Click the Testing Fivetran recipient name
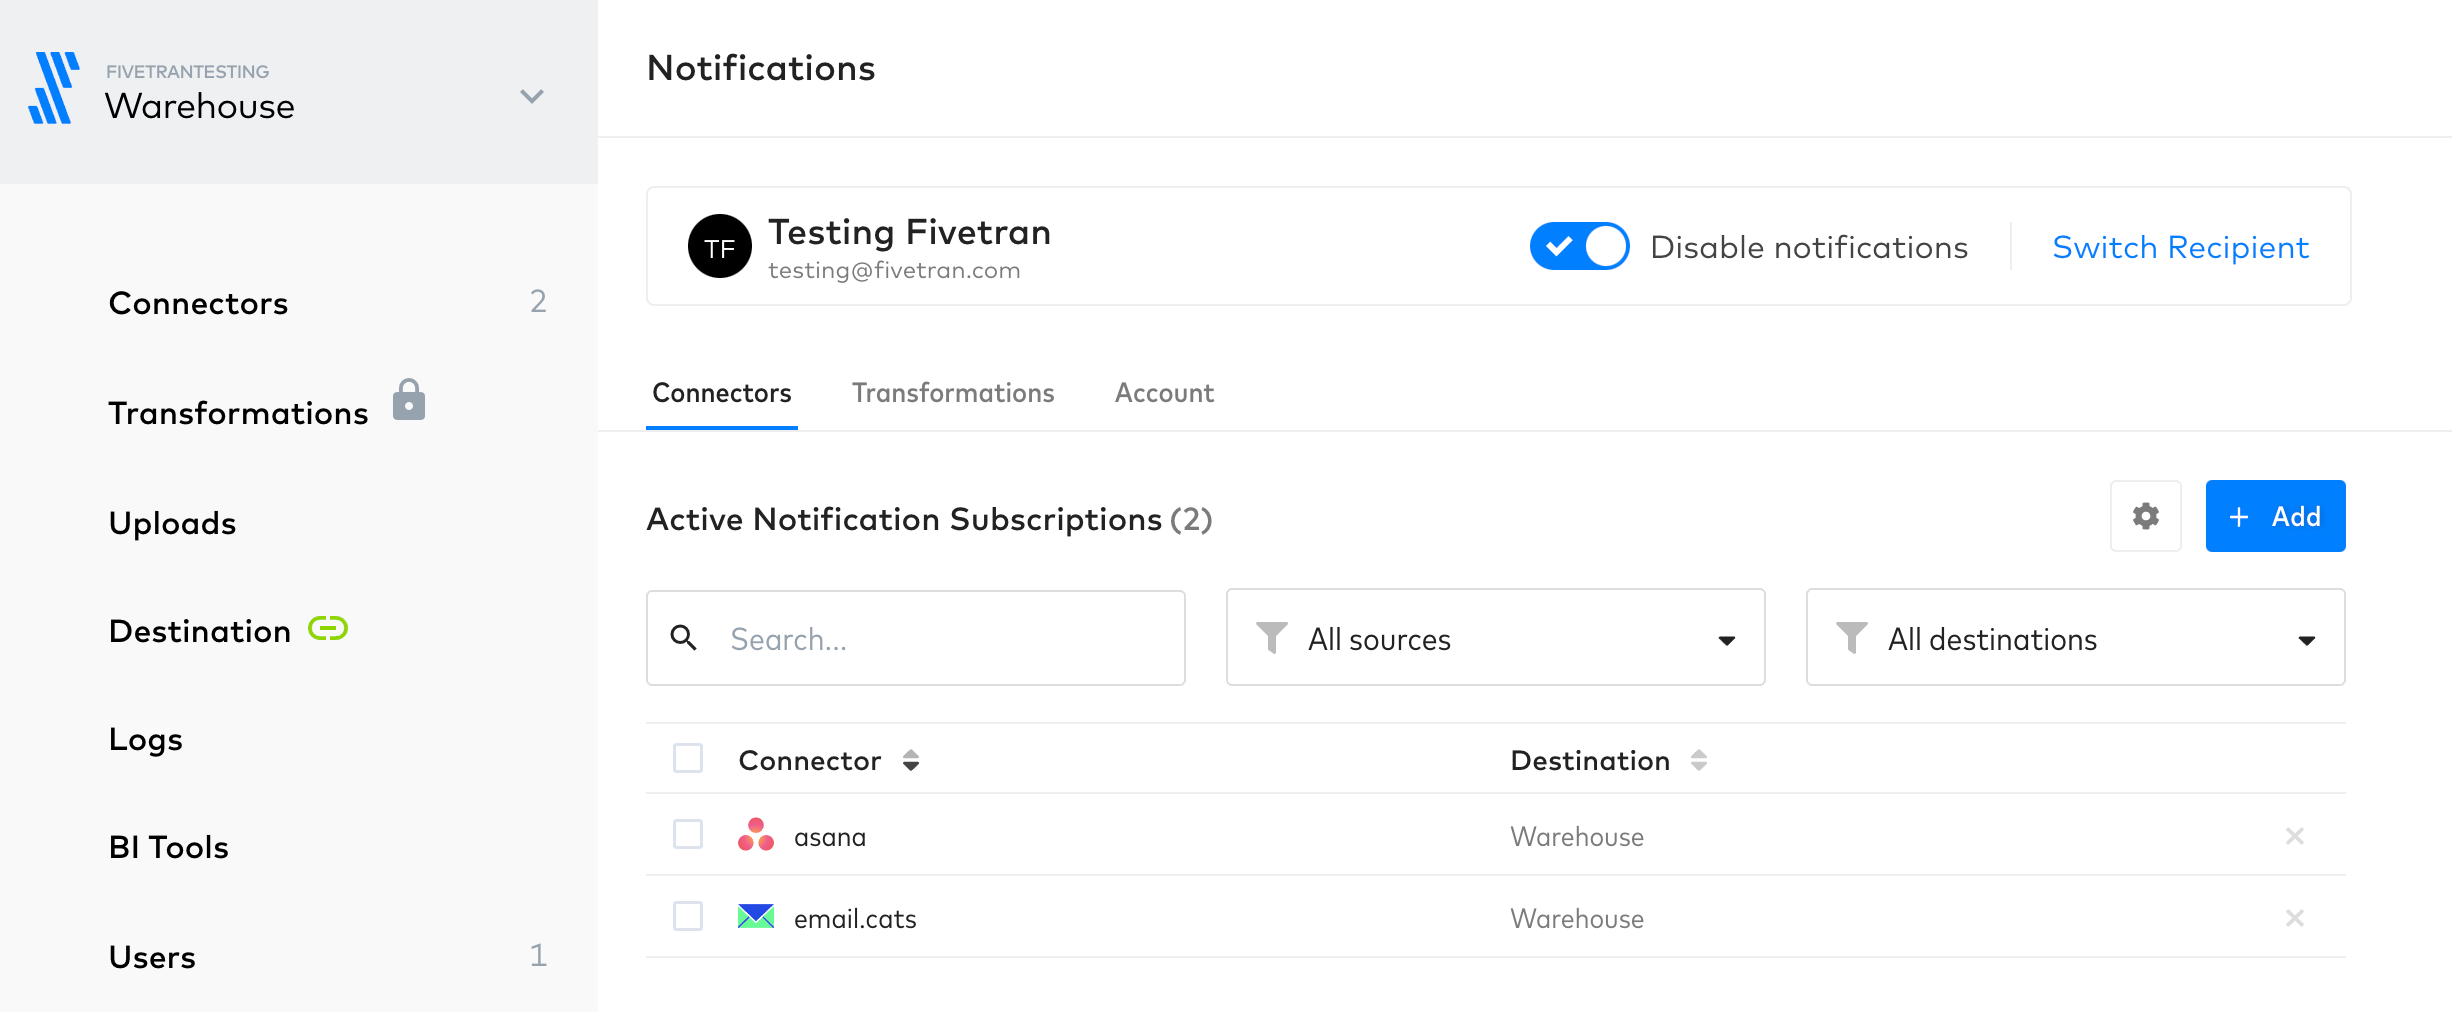 [x=909, y=232]
